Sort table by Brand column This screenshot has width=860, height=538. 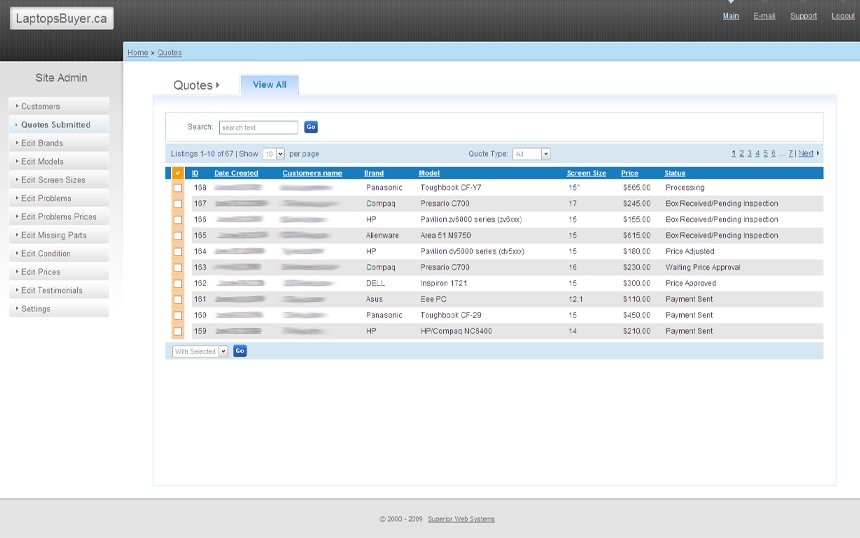374,173
